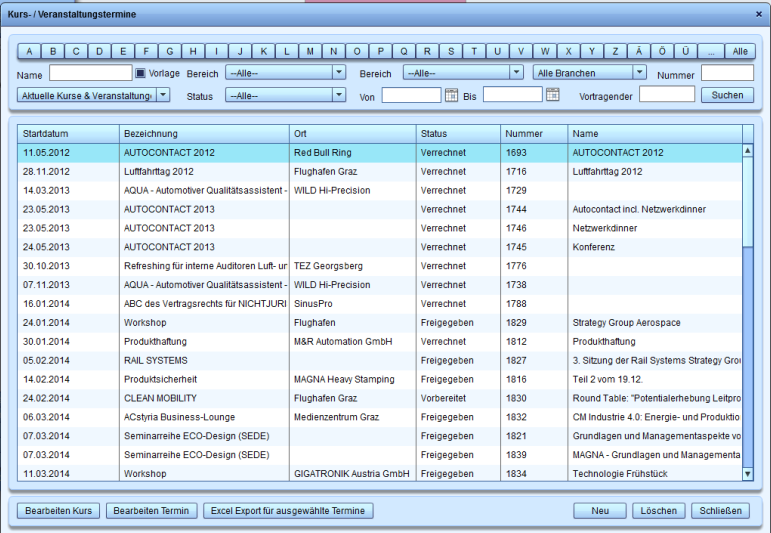The width and height of the screenshot is (771, 533).
Task: Toggle the Vorlage checkbox
Action: point(140,73)
